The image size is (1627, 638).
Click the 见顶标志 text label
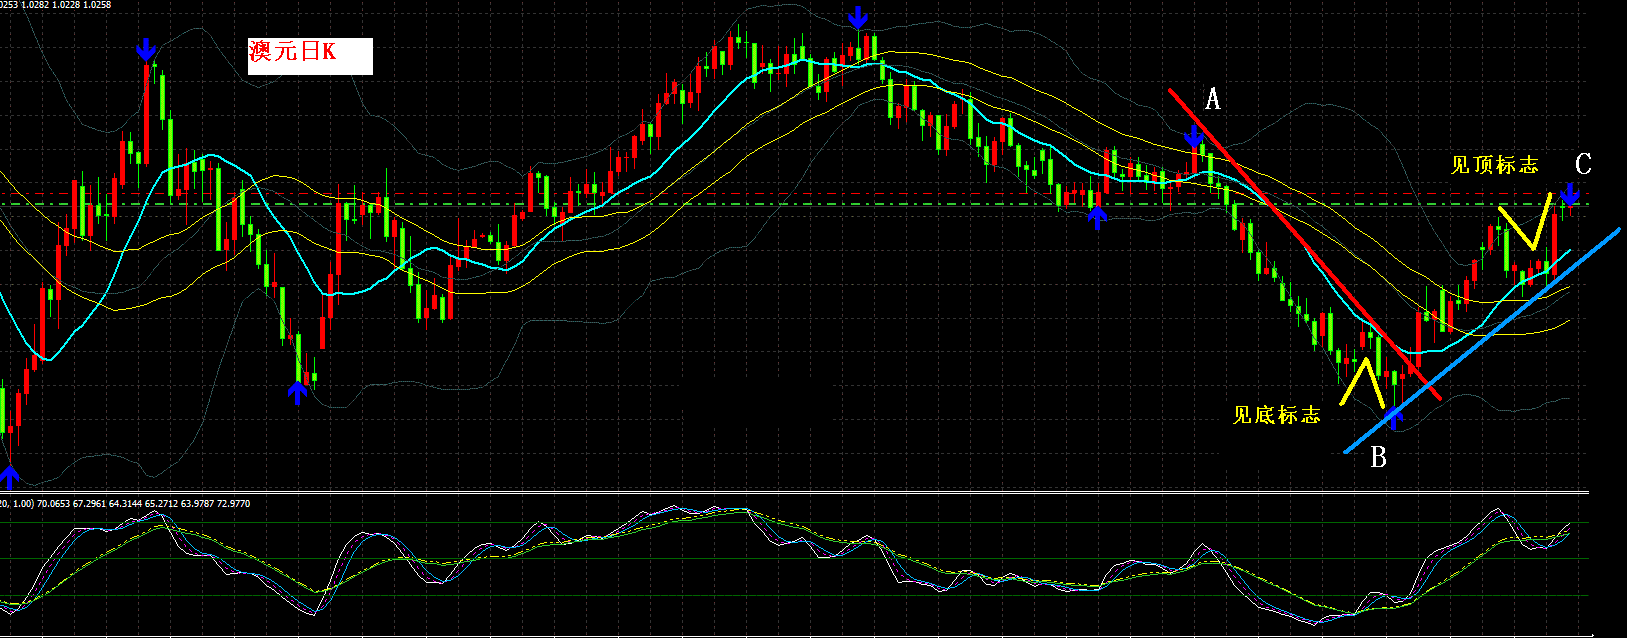(1494, 165)
